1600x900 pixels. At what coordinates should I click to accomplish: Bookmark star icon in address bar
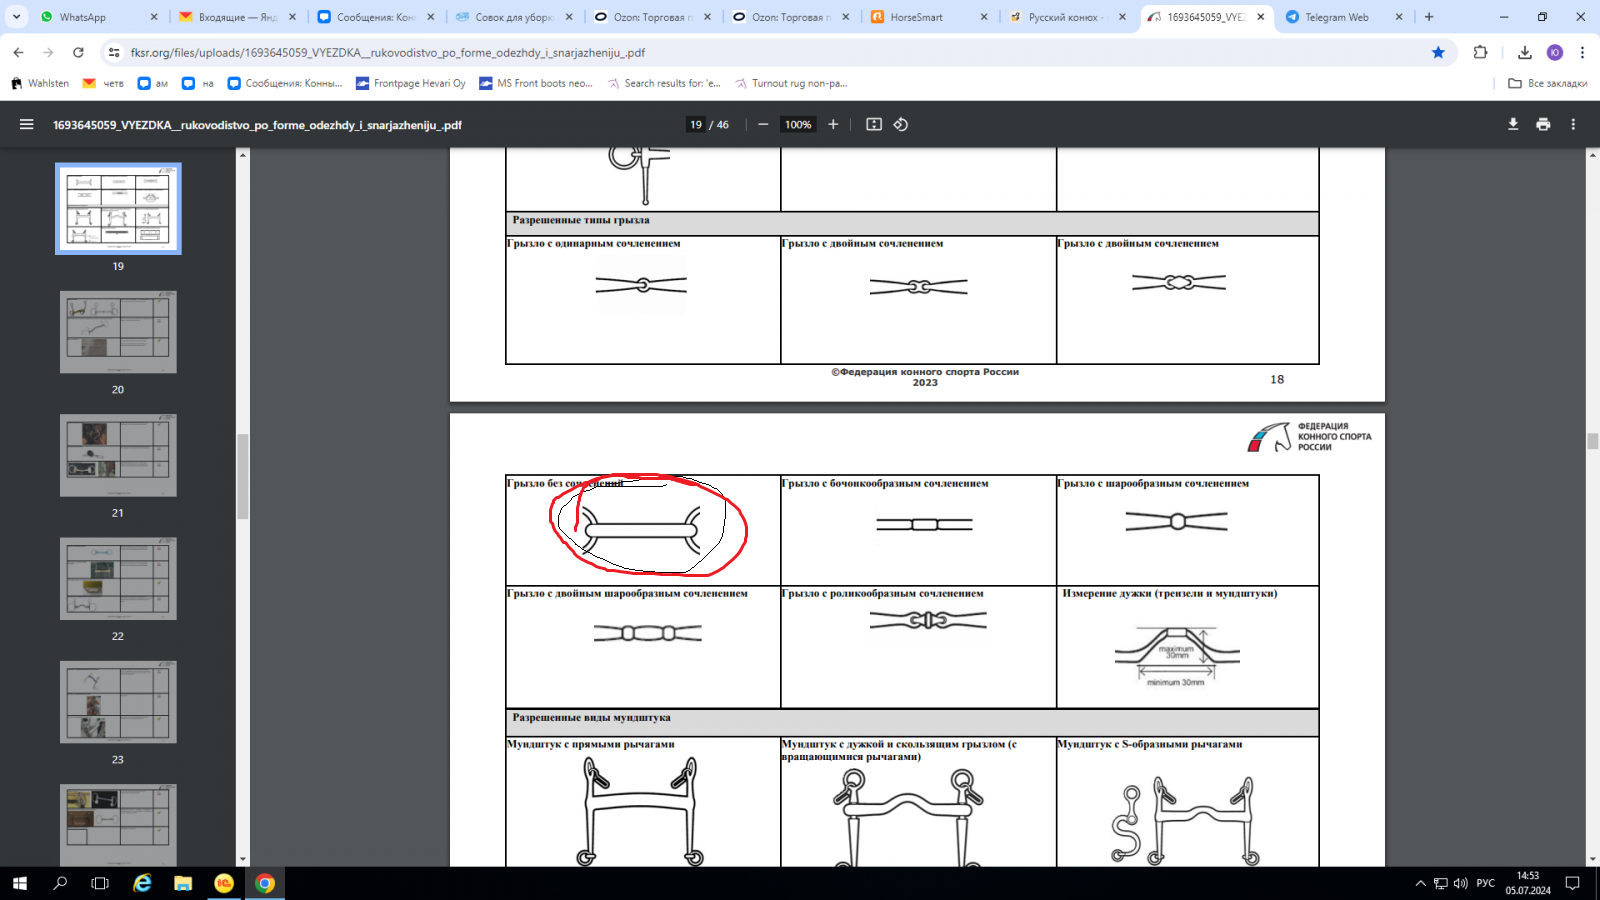1438,52
